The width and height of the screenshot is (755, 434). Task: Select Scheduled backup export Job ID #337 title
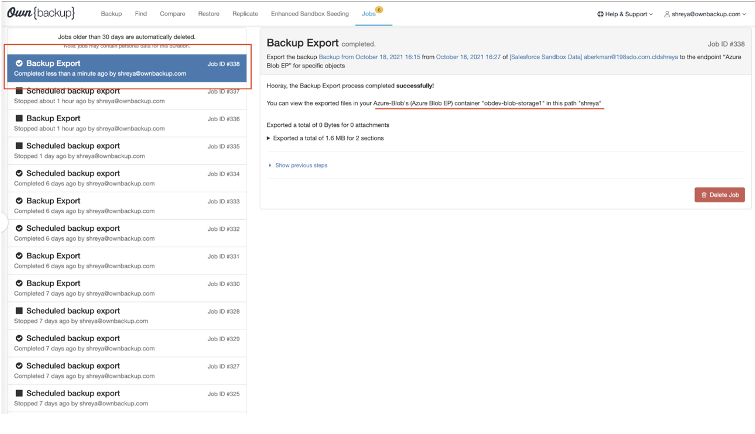coord(73,91)
